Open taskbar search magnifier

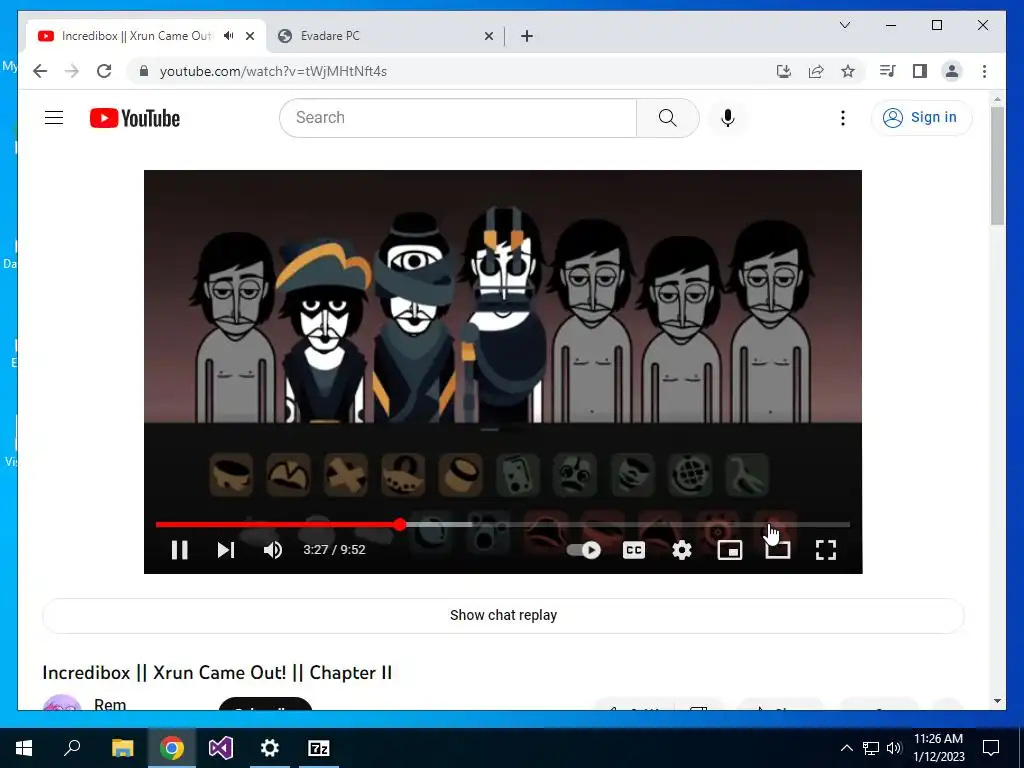tap(72, 748)
